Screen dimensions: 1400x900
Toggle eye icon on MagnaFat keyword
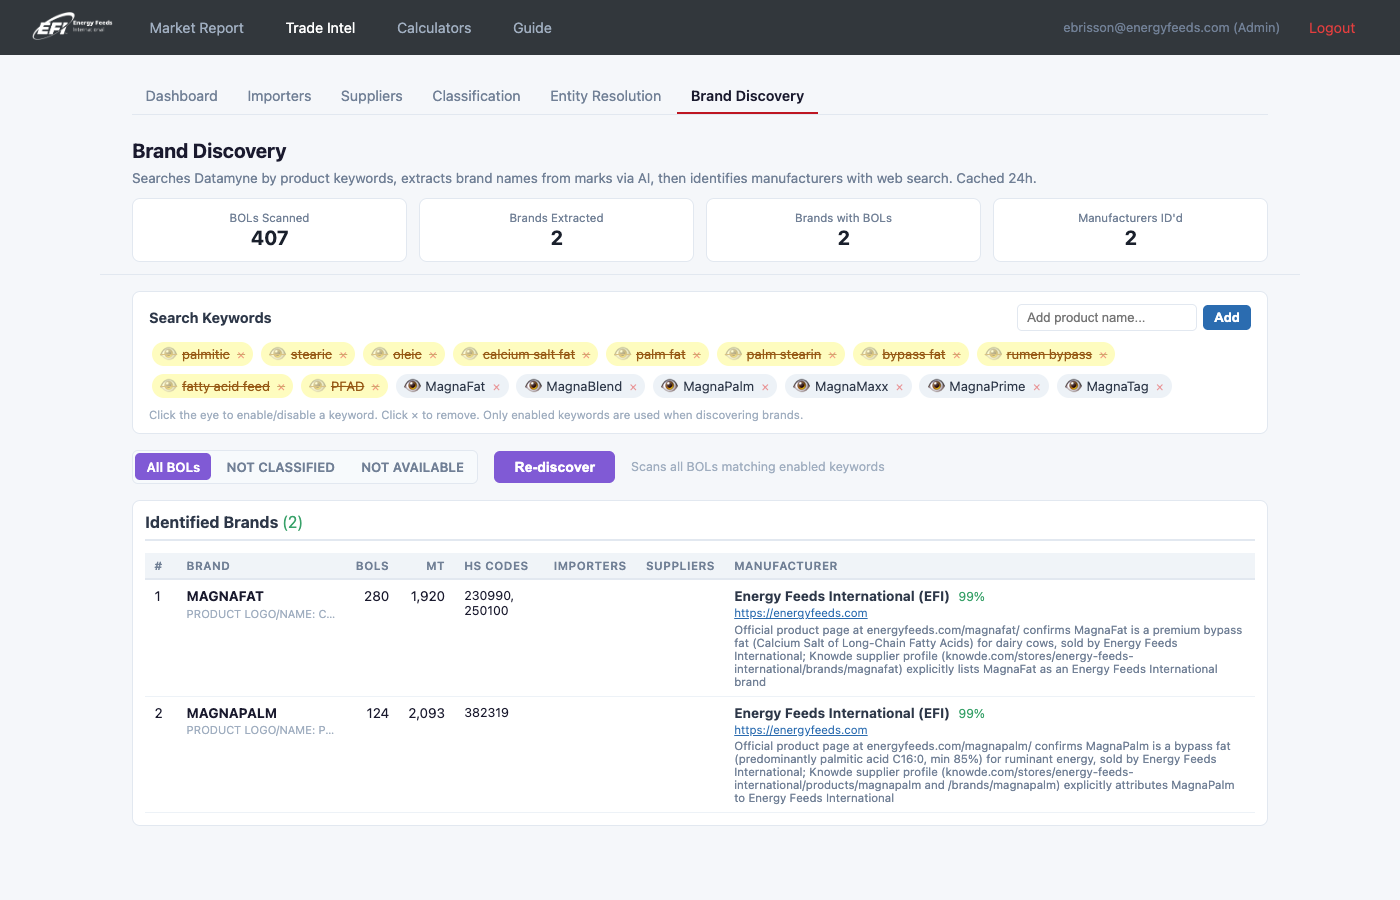click(412, 386)
